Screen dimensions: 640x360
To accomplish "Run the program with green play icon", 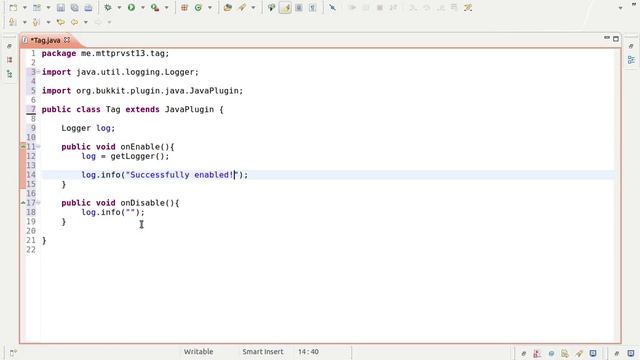I will (x=131, y=8).
